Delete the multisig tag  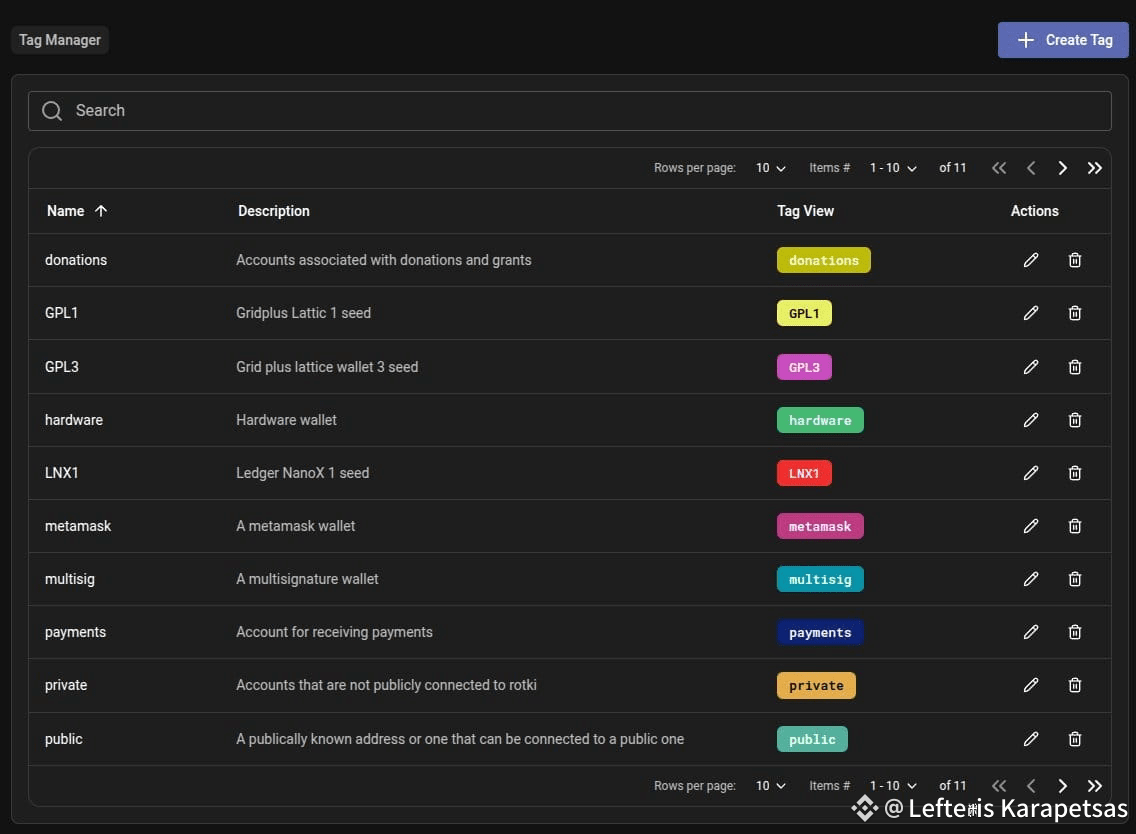(x=1075, y=579)
